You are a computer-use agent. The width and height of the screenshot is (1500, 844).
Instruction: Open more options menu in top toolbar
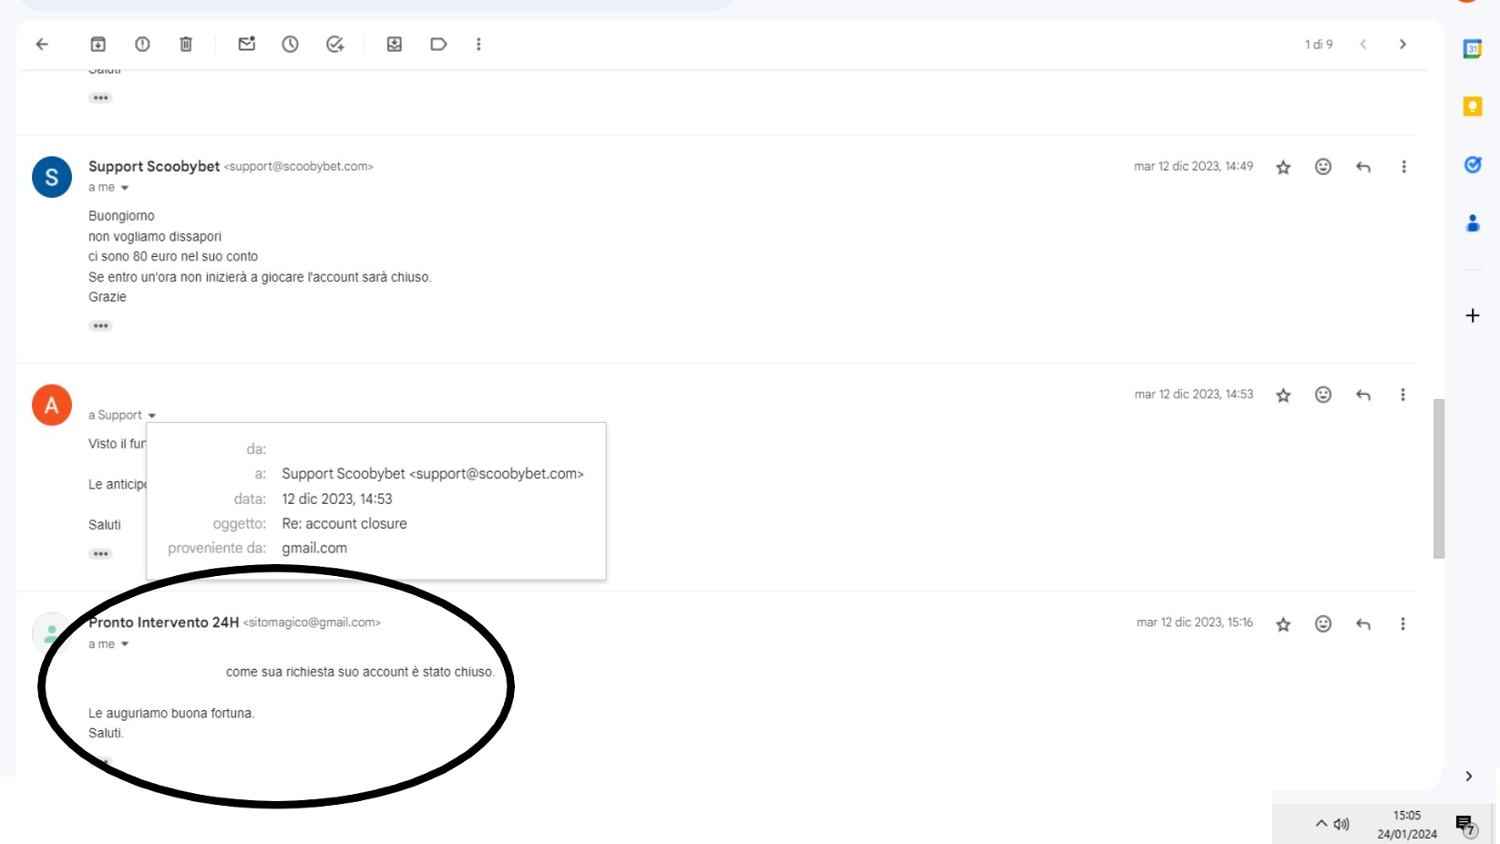pyautogui.click(x=479, y=44)
